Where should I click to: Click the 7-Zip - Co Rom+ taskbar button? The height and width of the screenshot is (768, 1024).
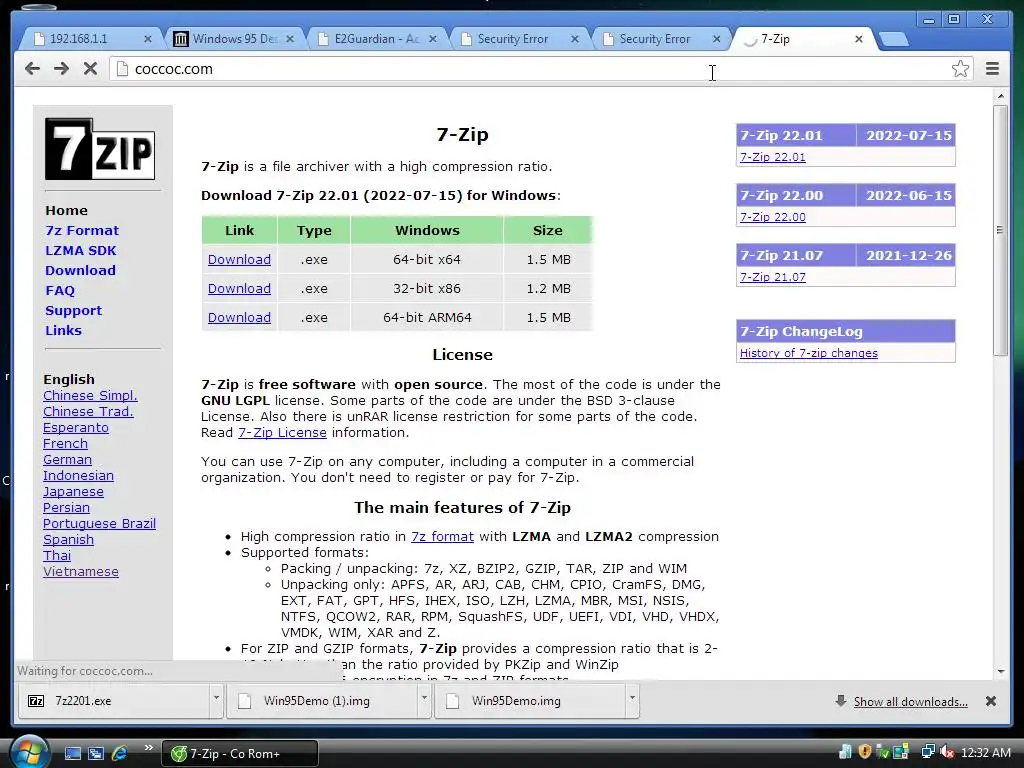pos(240,753)
